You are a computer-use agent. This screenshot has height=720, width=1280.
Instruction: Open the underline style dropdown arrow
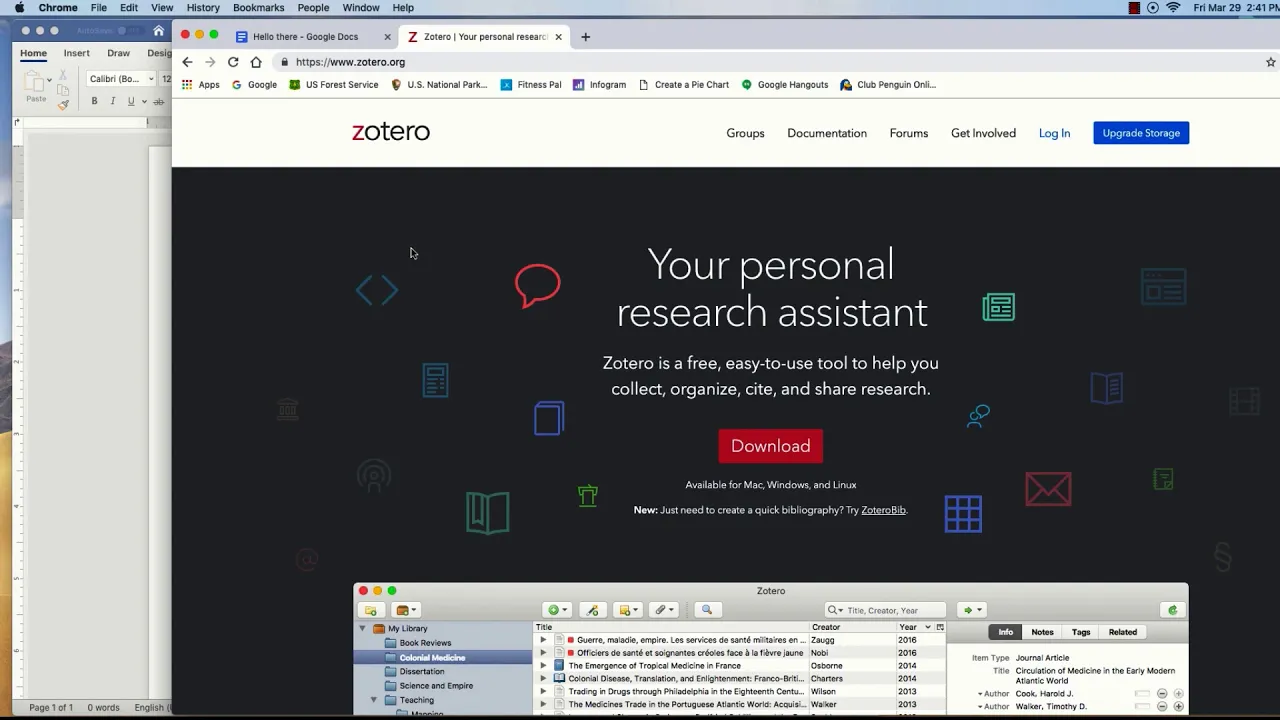click(x=144, y=101)
